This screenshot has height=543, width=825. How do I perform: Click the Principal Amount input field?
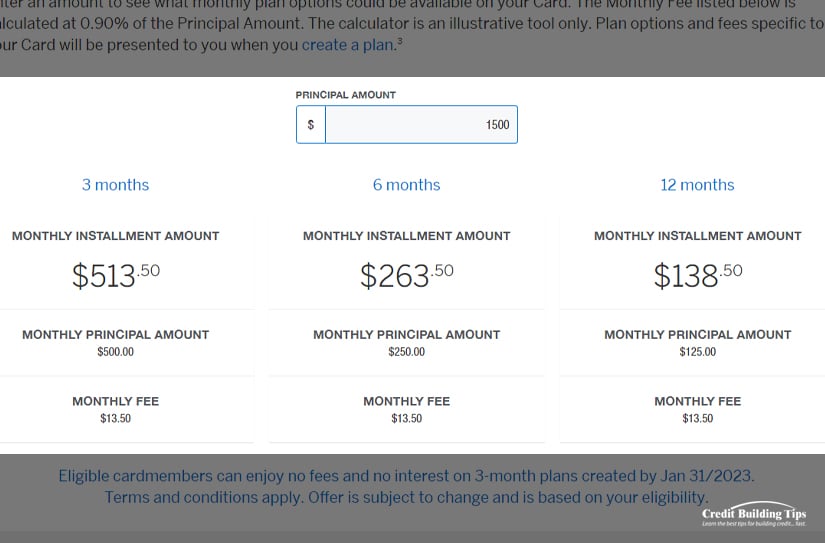tap(421, 125)
